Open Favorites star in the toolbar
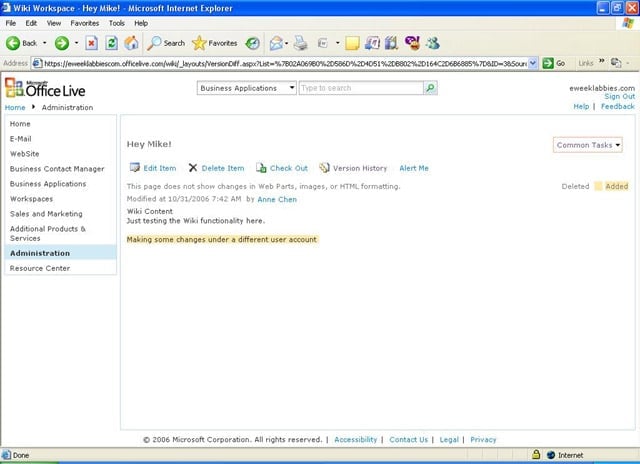This screenshot has width=640, height=464. pyautogui.click(x=199, y=43)
